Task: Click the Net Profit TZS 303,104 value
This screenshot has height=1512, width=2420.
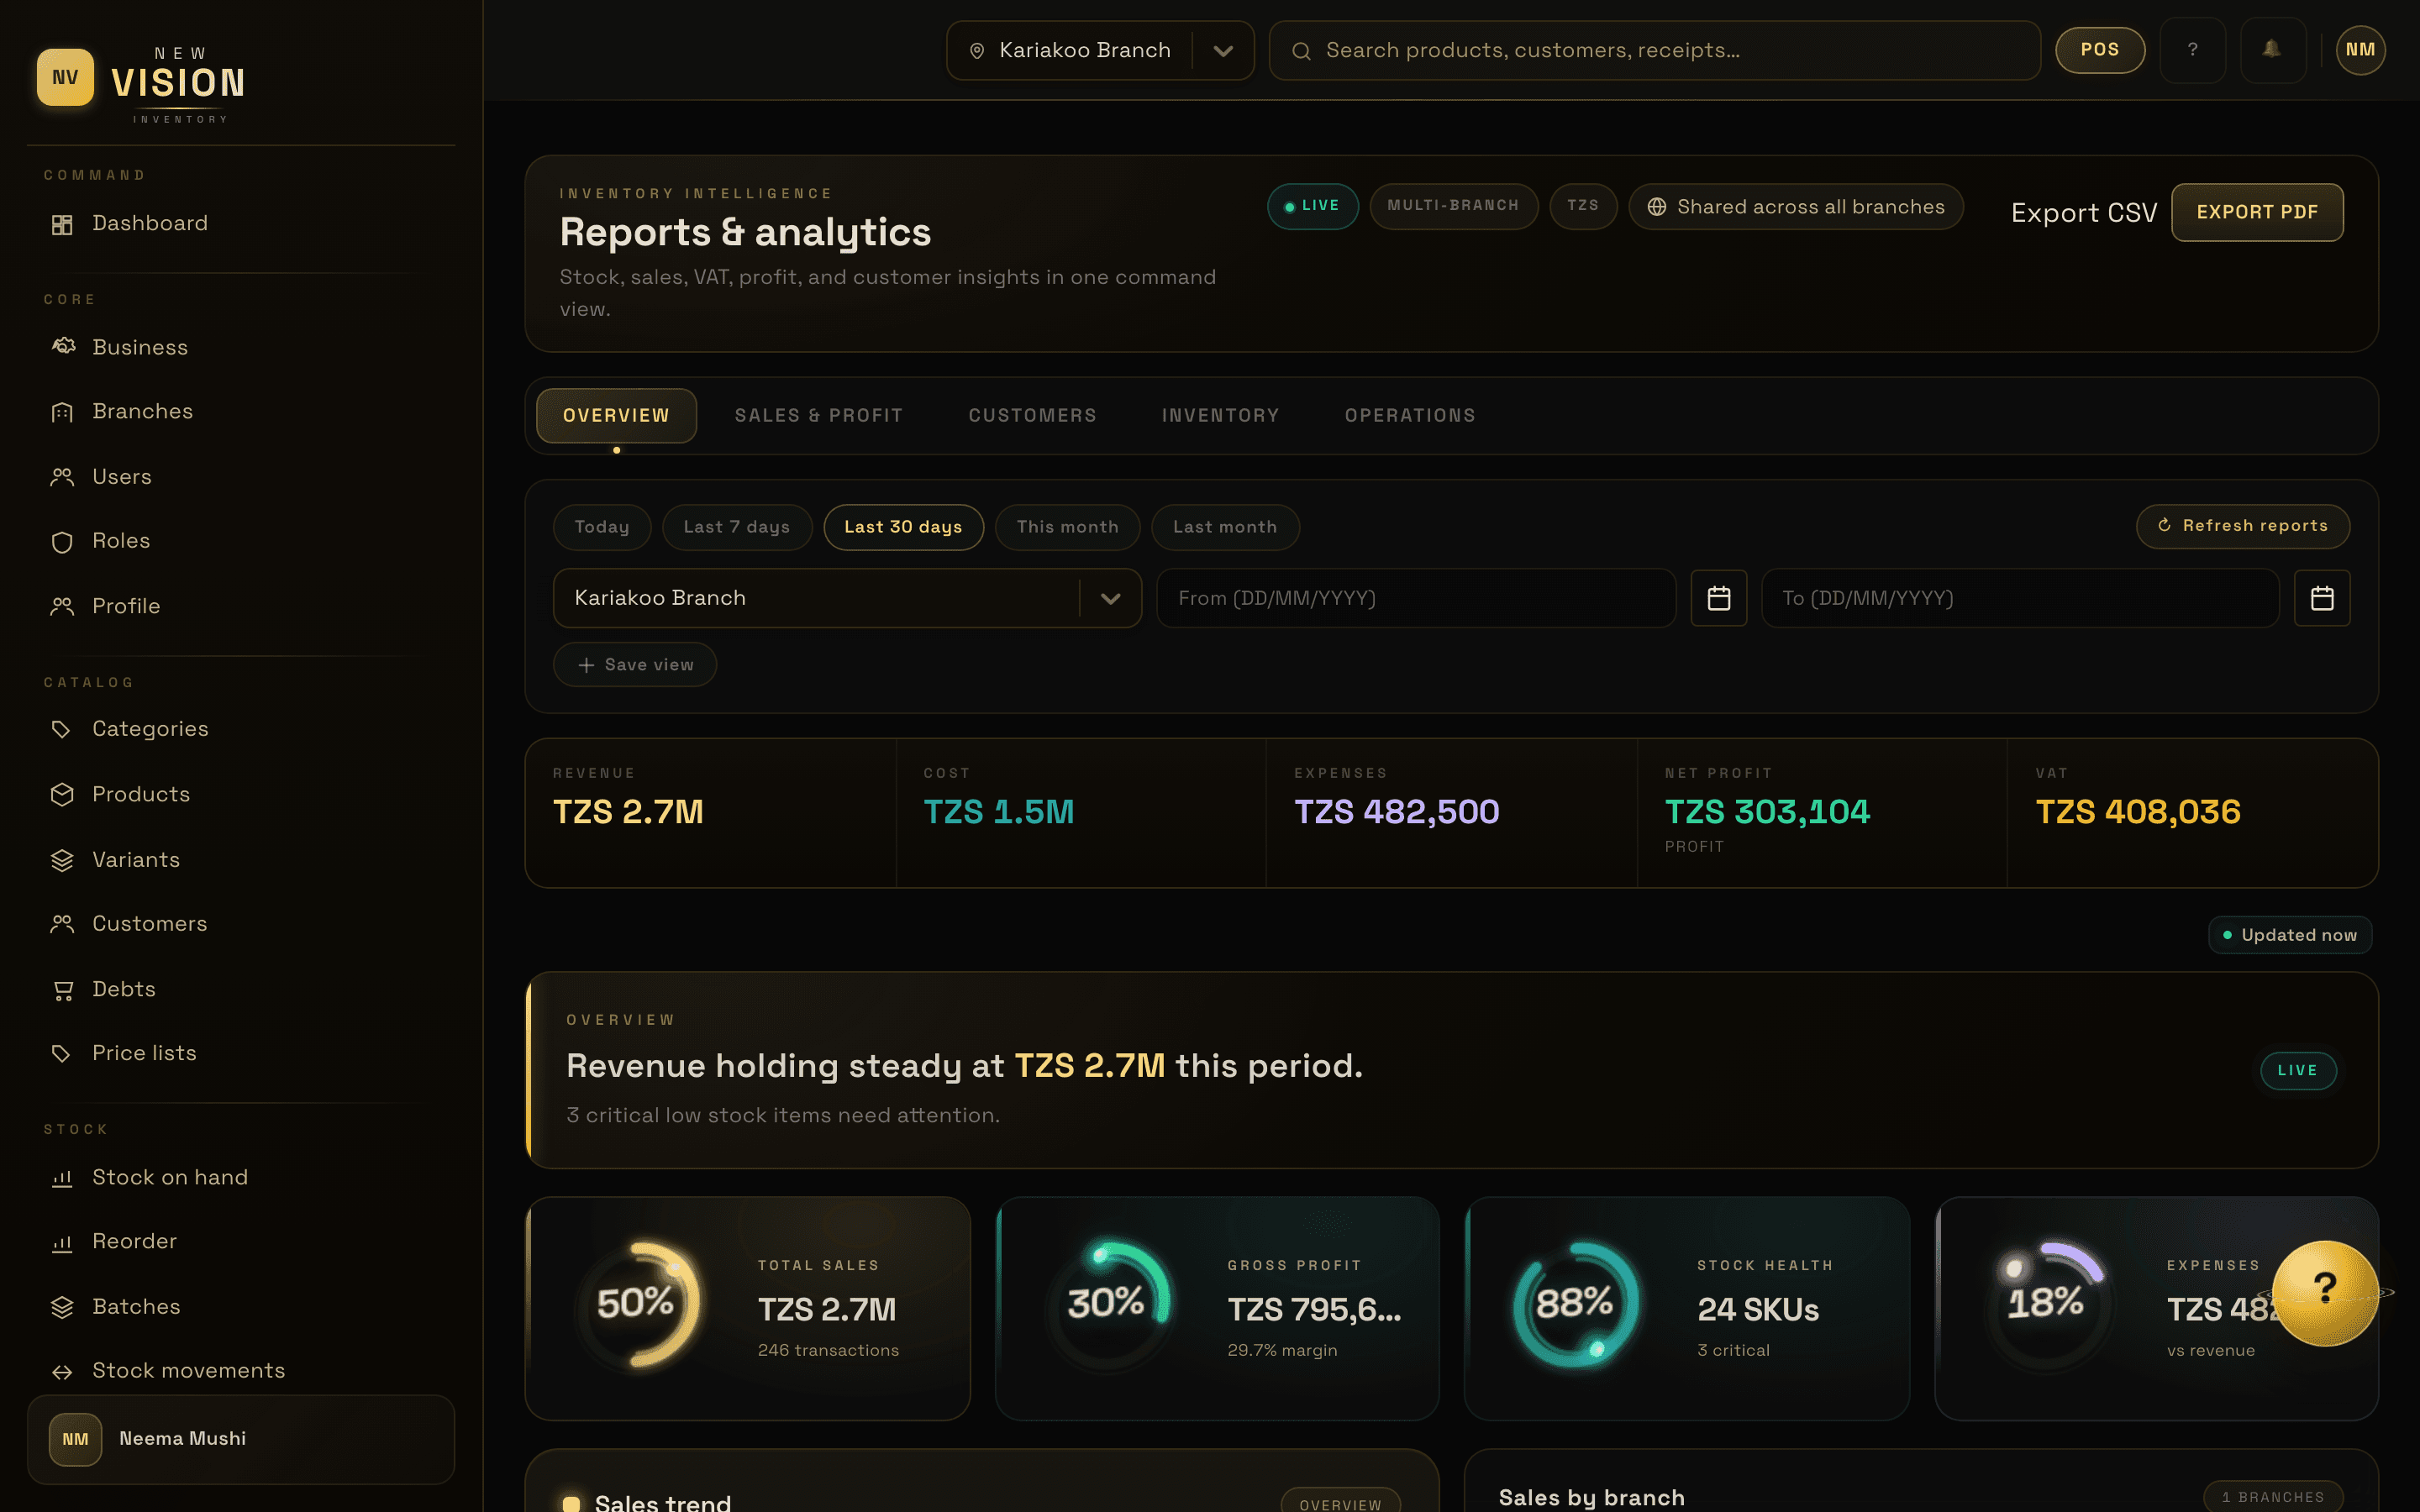Action: tap(1767, 812)
